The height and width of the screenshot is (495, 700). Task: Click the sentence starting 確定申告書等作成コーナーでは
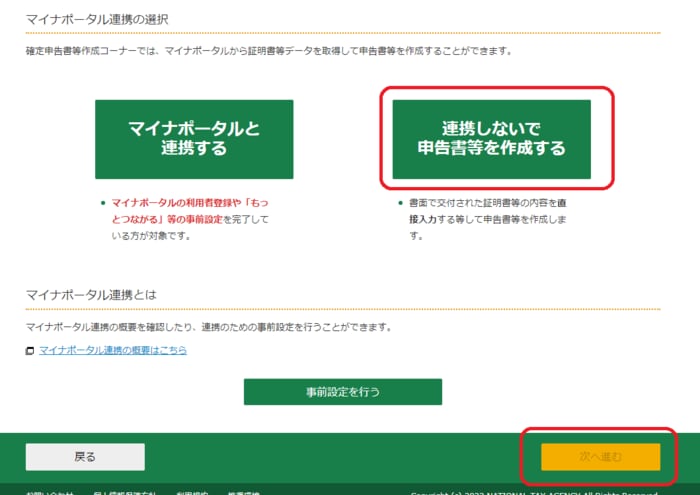point(269,51)
